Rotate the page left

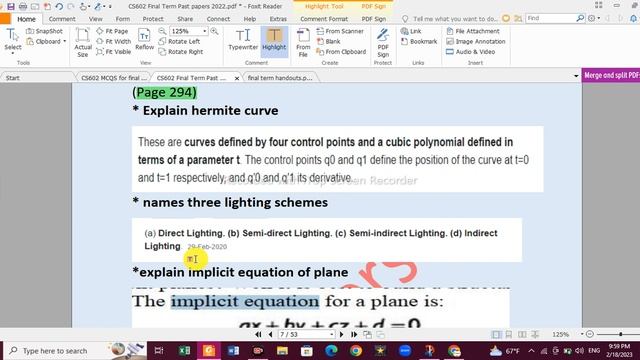(x=179, y=41)
